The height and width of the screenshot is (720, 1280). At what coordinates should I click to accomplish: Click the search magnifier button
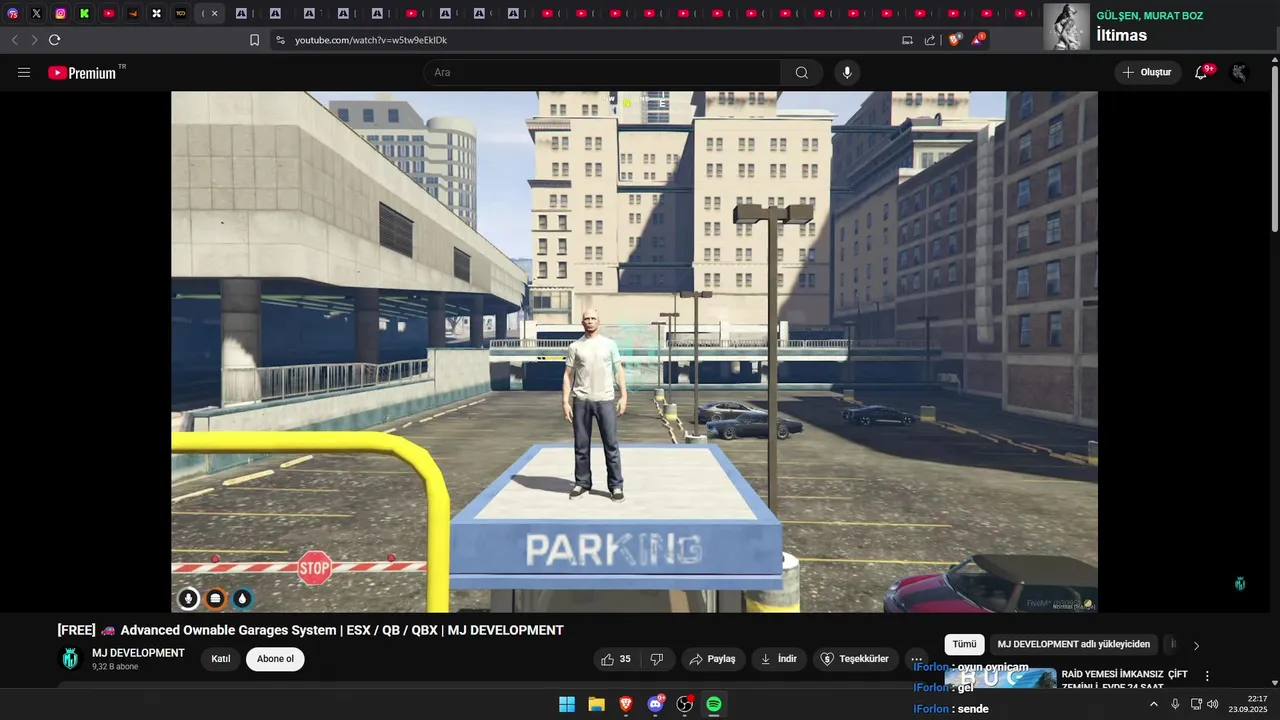pos(802,73)
